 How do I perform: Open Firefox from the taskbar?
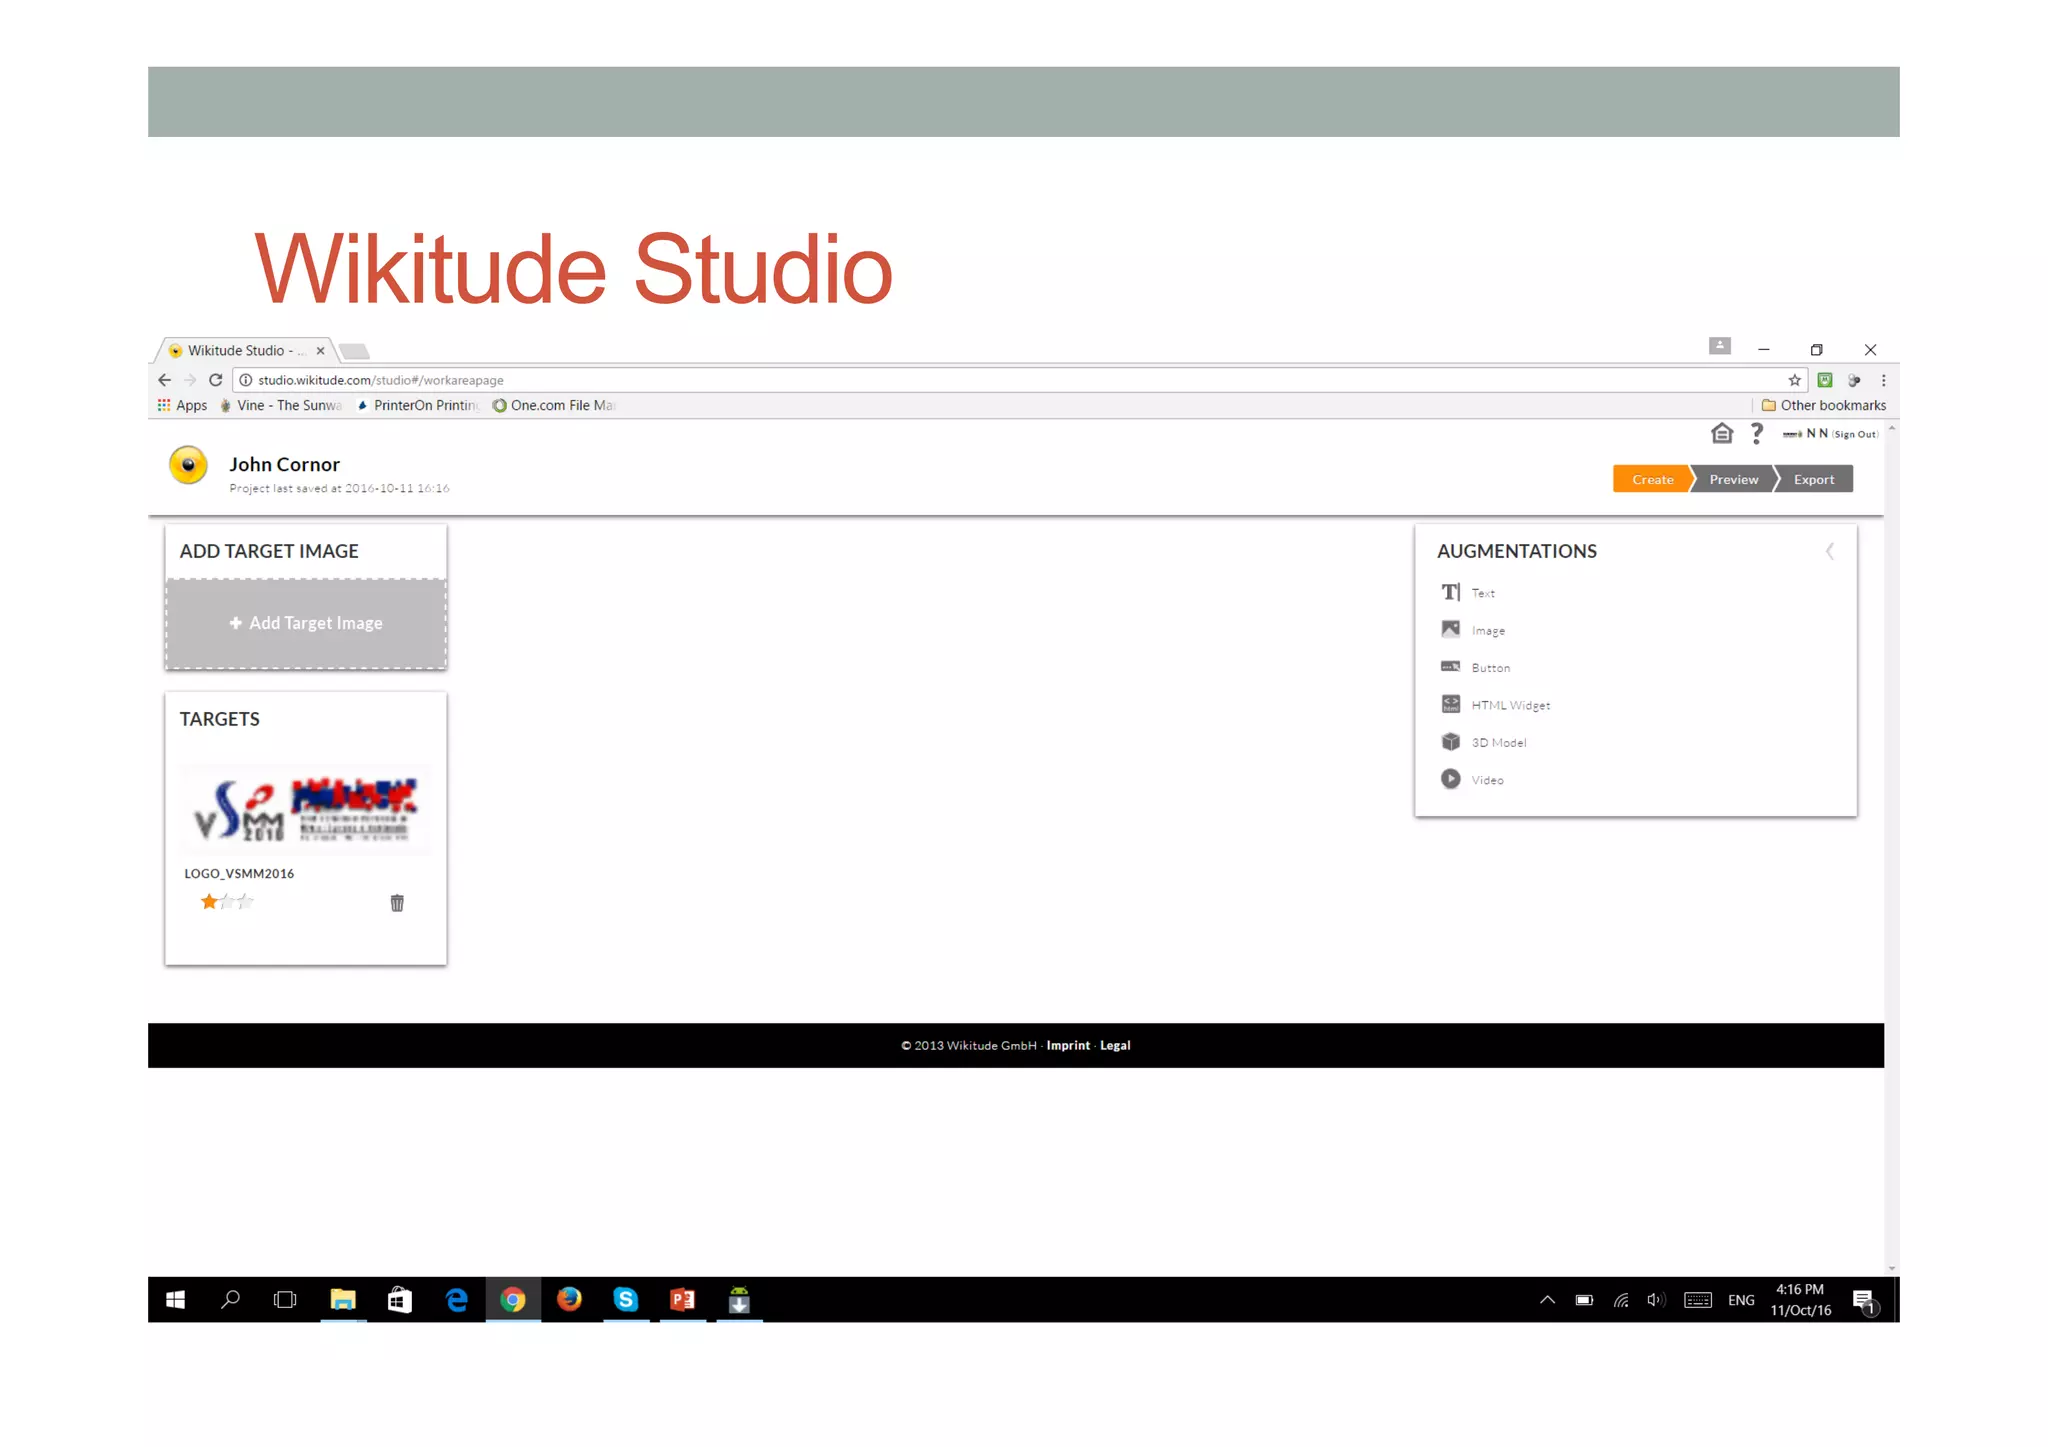coord(569,1299)
